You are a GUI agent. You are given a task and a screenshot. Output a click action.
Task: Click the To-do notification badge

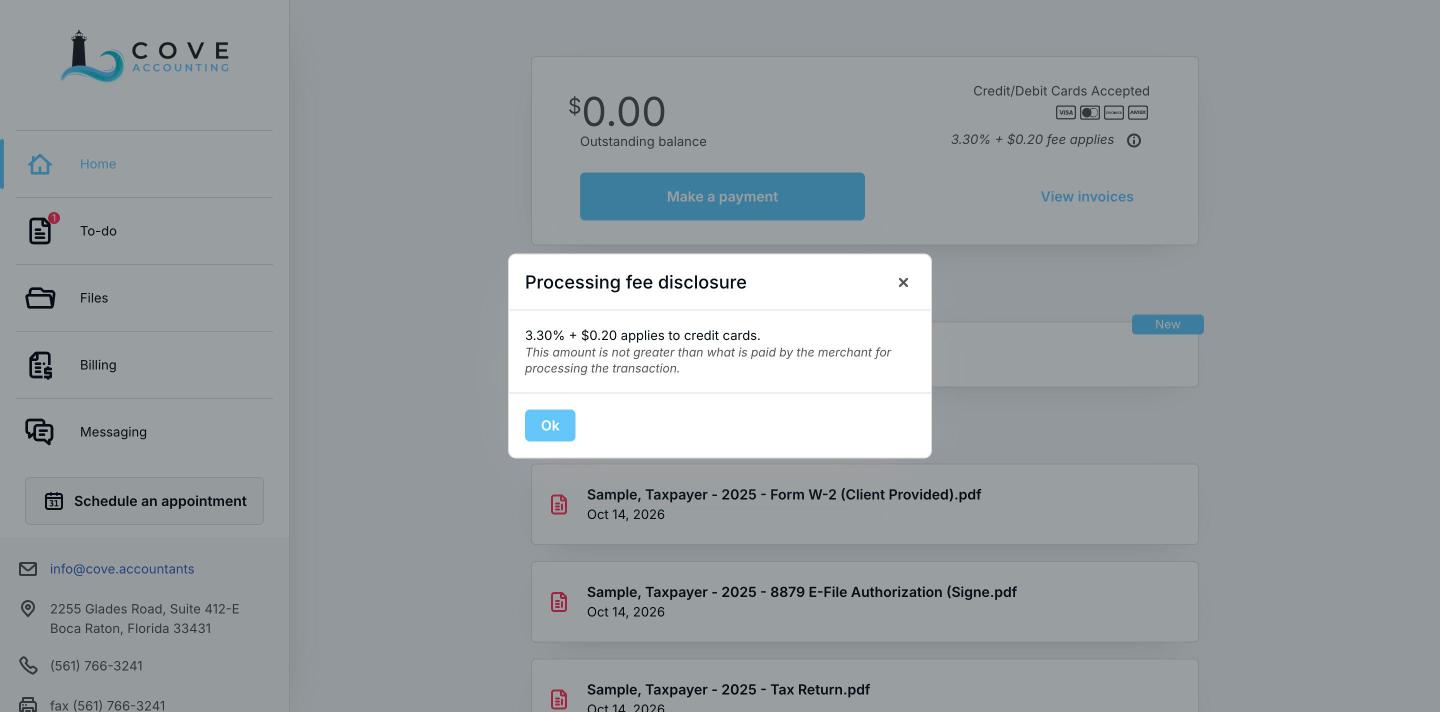(x=54, y=218)
